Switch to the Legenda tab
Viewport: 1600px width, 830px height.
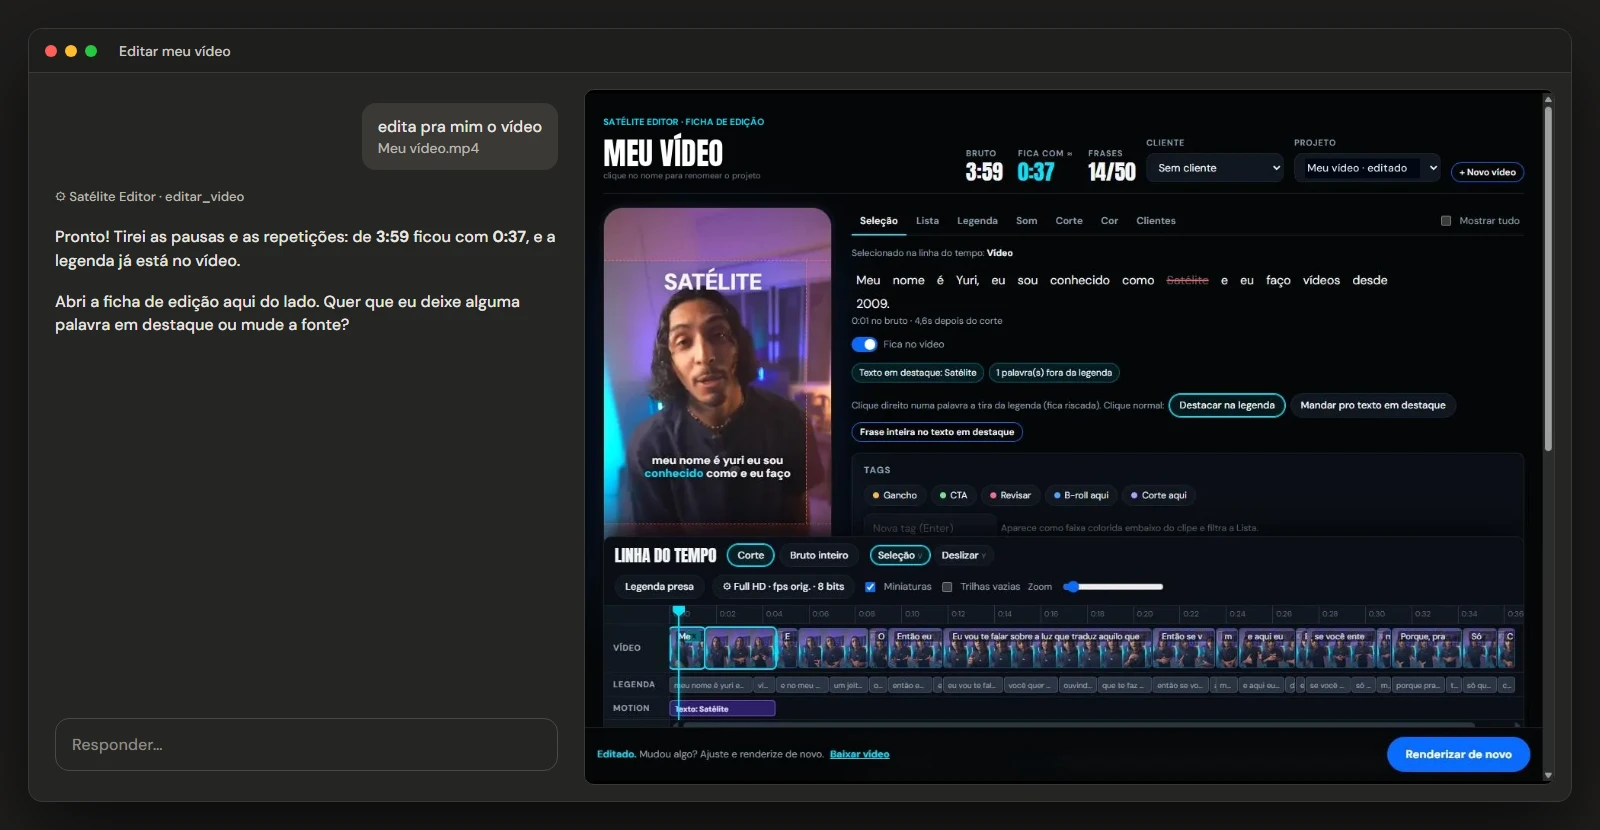(977, 221)
